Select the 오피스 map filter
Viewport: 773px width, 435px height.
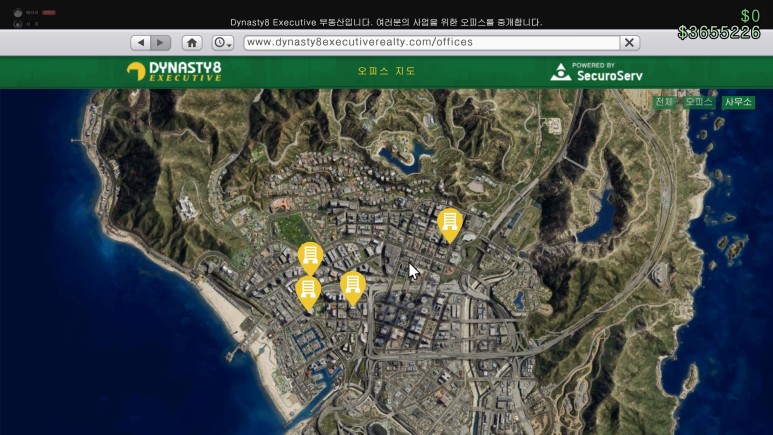pyautogui.click(x=699, y=102)
